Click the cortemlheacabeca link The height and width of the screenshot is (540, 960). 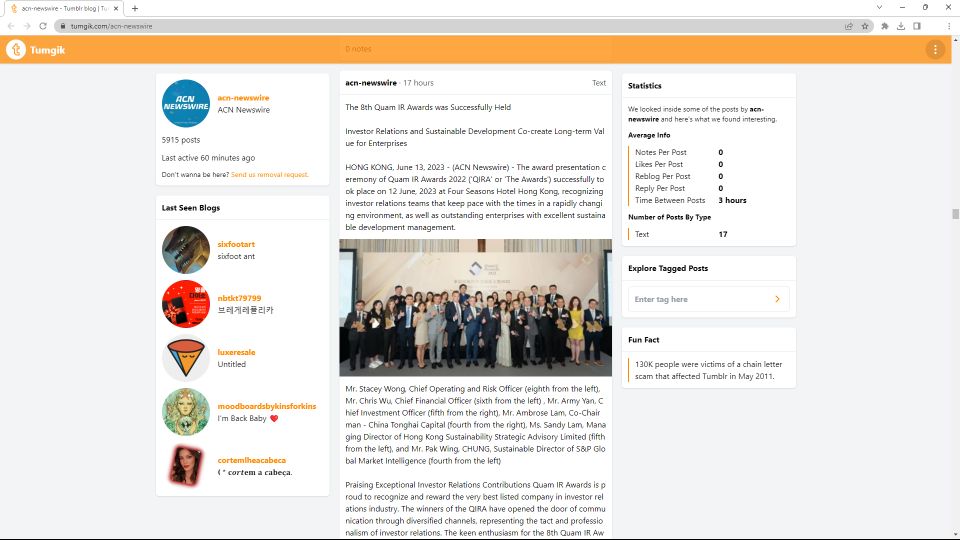(252, 460)
